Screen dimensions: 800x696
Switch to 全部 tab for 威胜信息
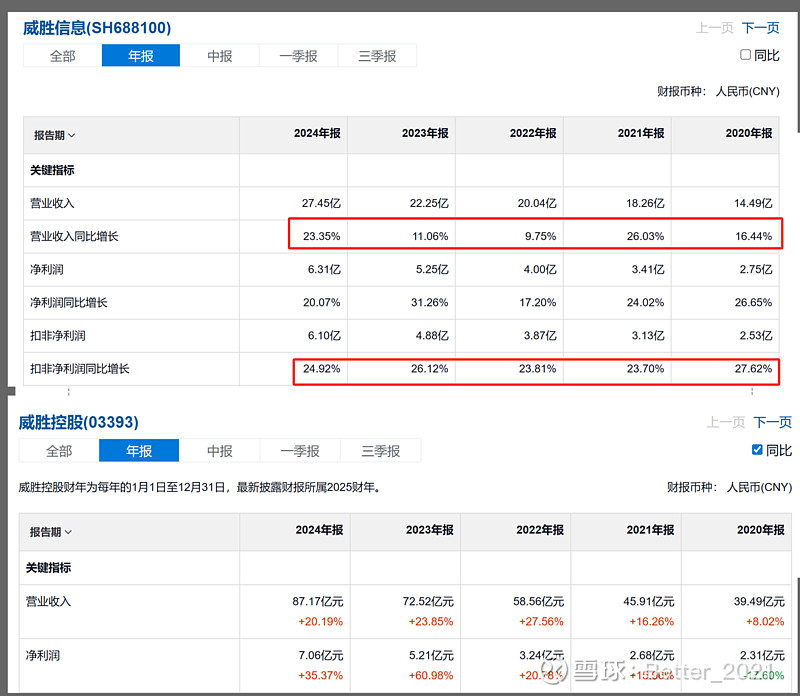pyautogui.click(x=62, y=56)
